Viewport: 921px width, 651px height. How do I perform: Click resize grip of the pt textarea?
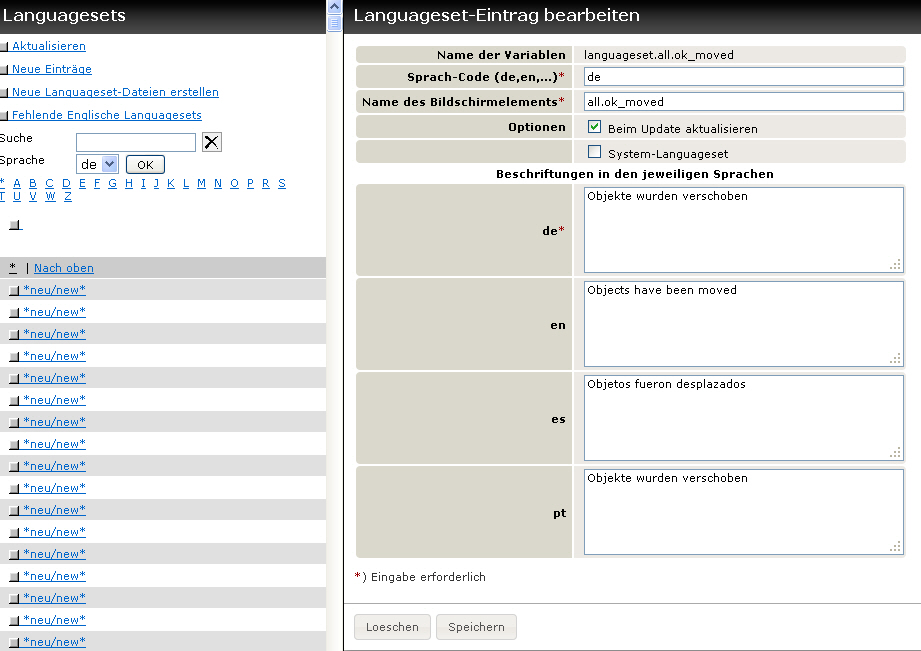click(x=896, y=547)
